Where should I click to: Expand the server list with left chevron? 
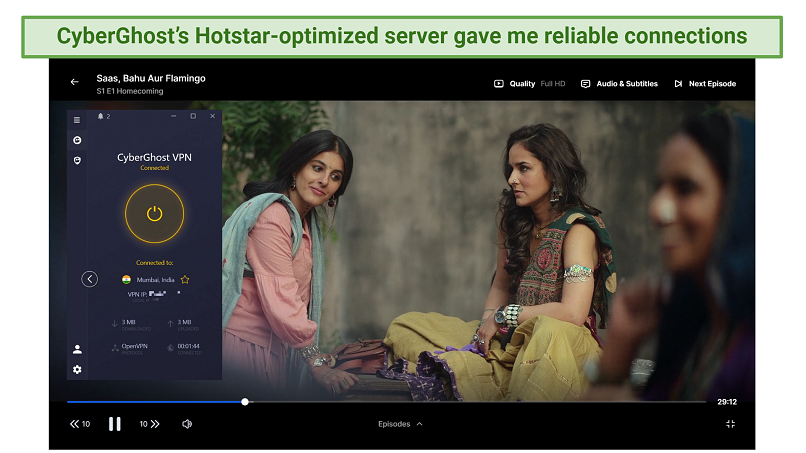coord(89,279)
